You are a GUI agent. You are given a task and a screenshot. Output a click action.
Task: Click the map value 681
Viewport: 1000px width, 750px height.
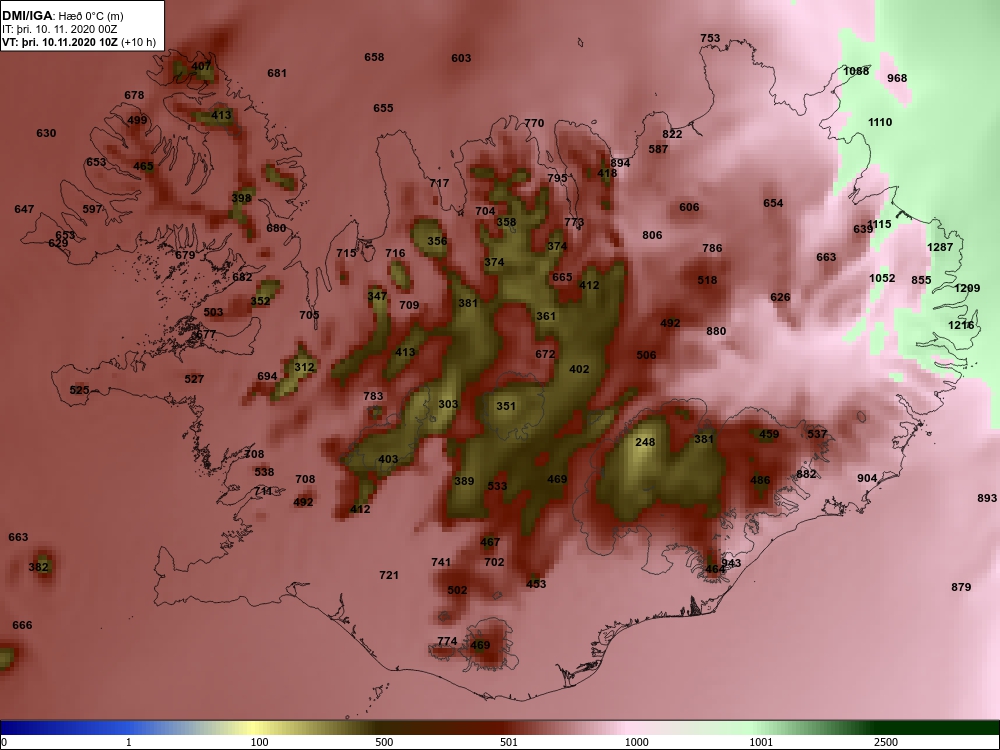[277, 73]
